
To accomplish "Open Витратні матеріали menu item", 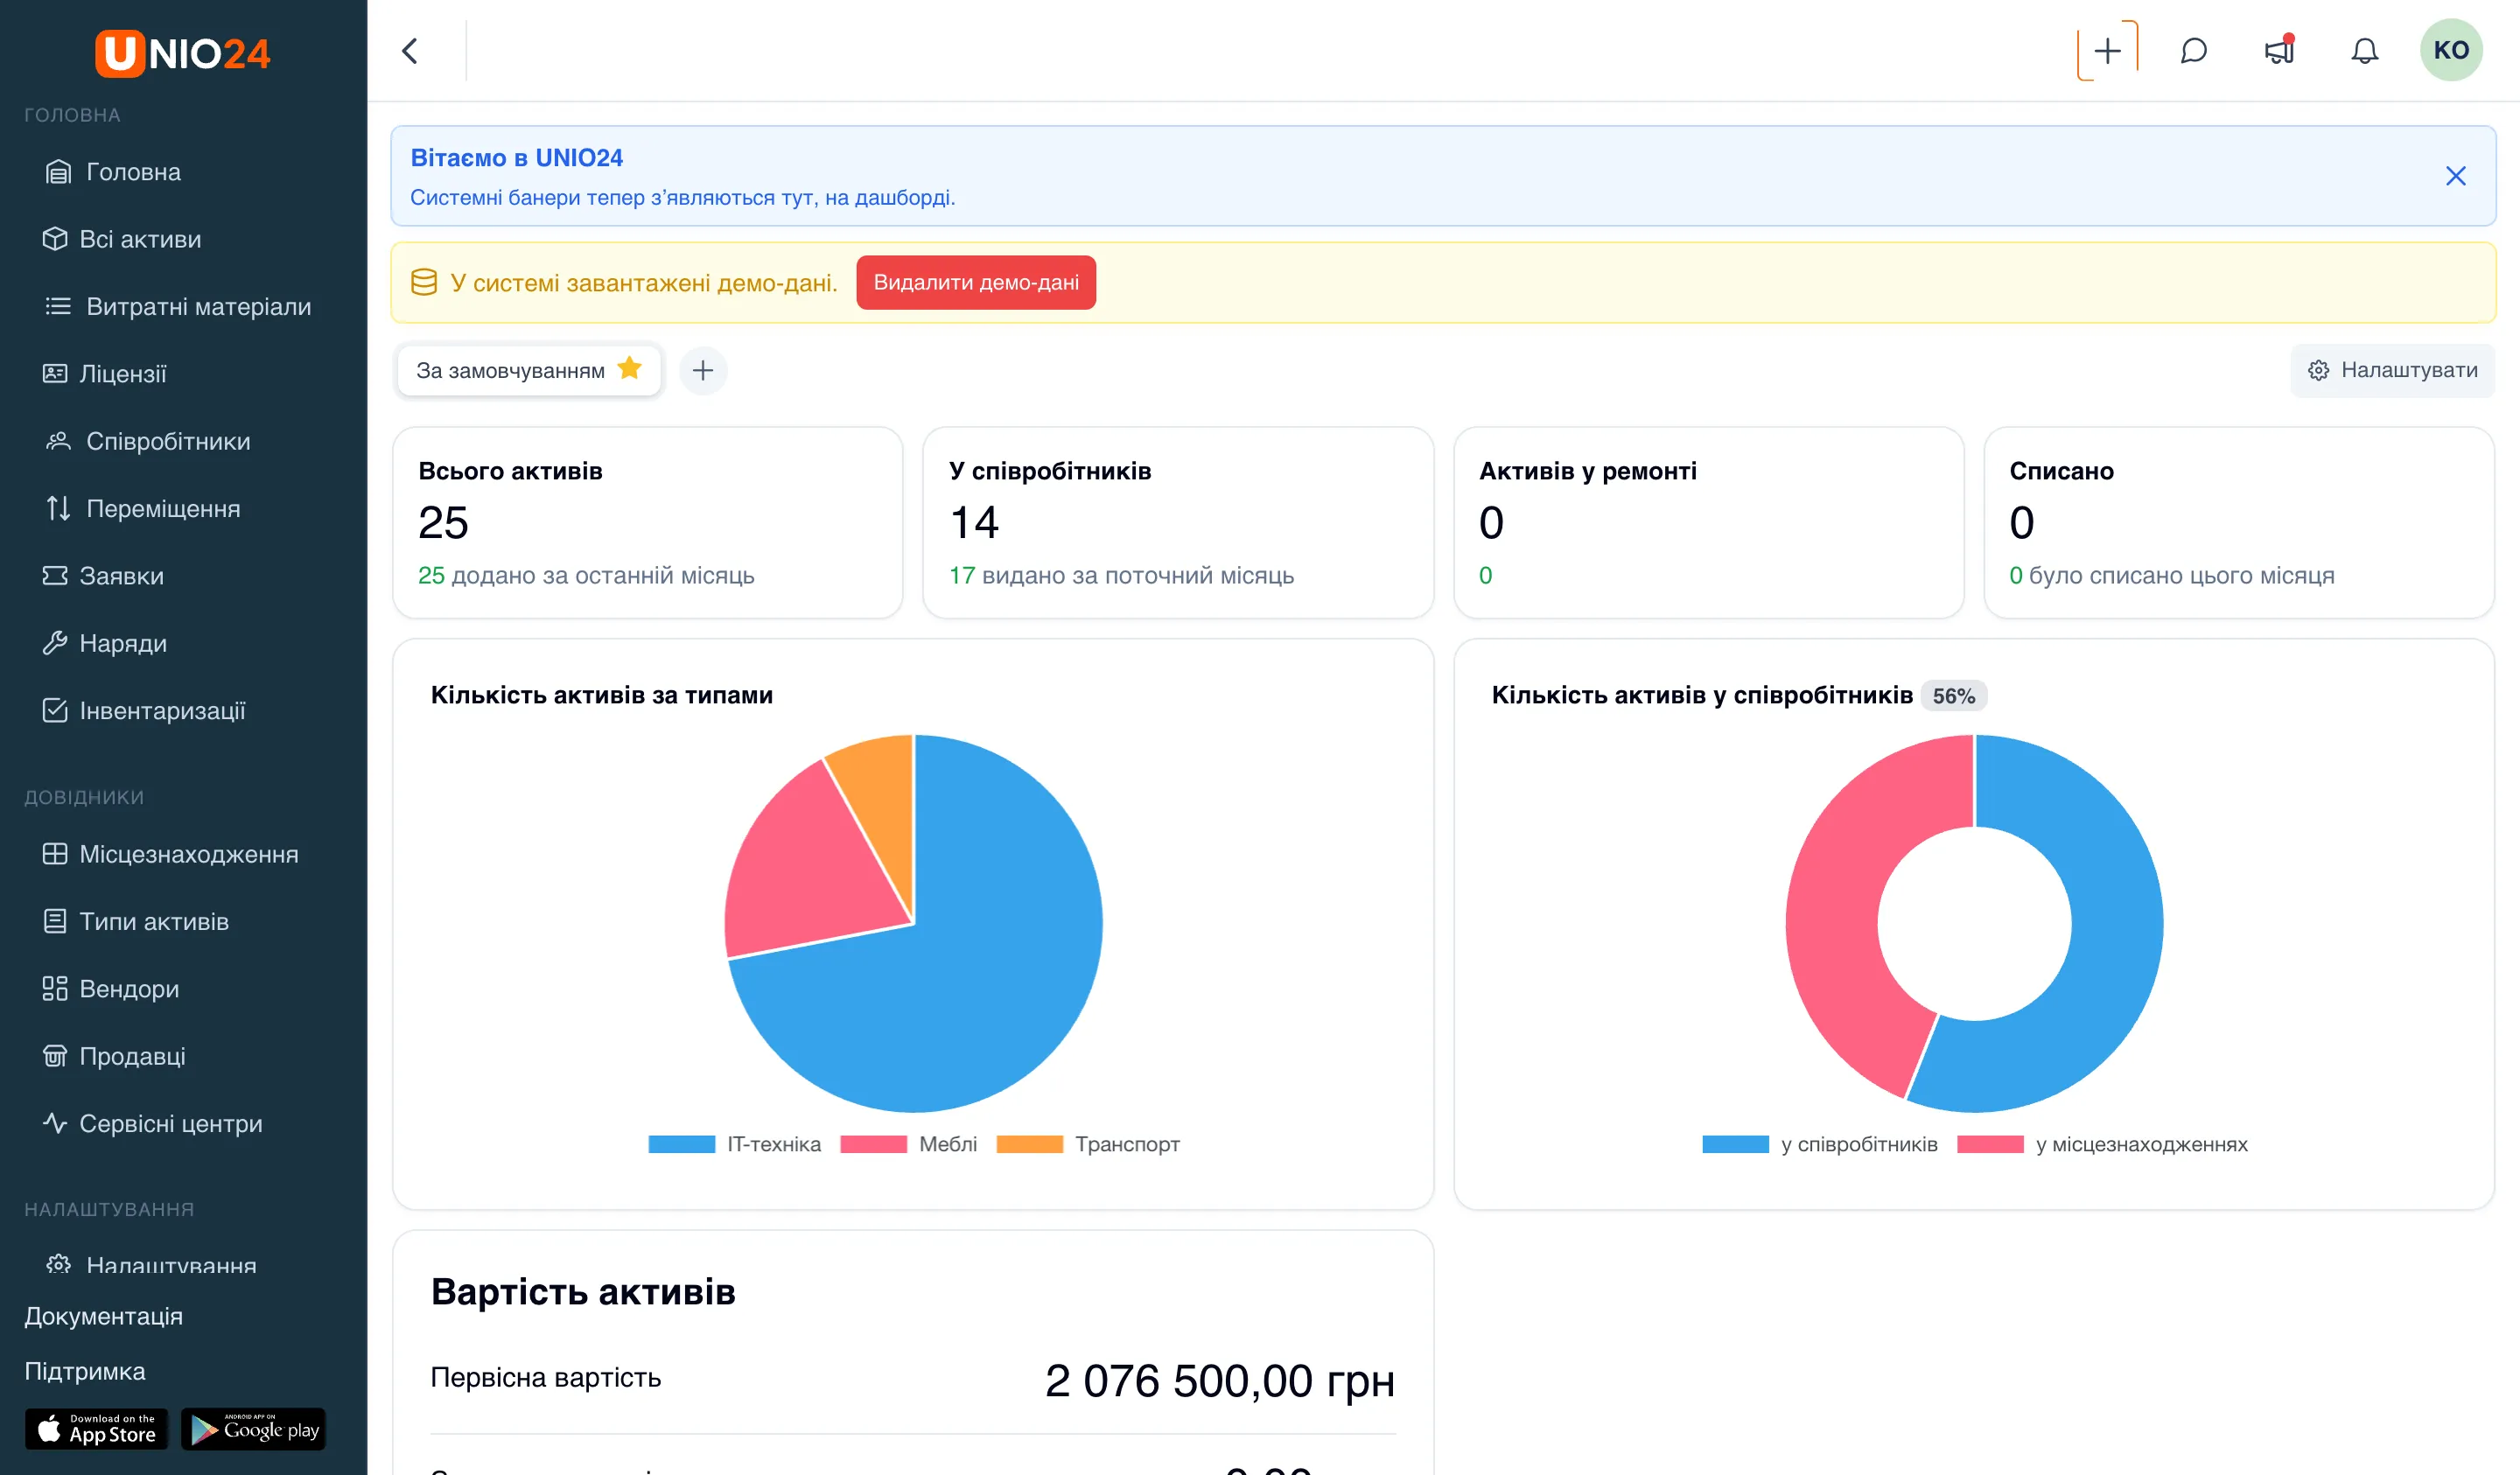I will [178, 306].
